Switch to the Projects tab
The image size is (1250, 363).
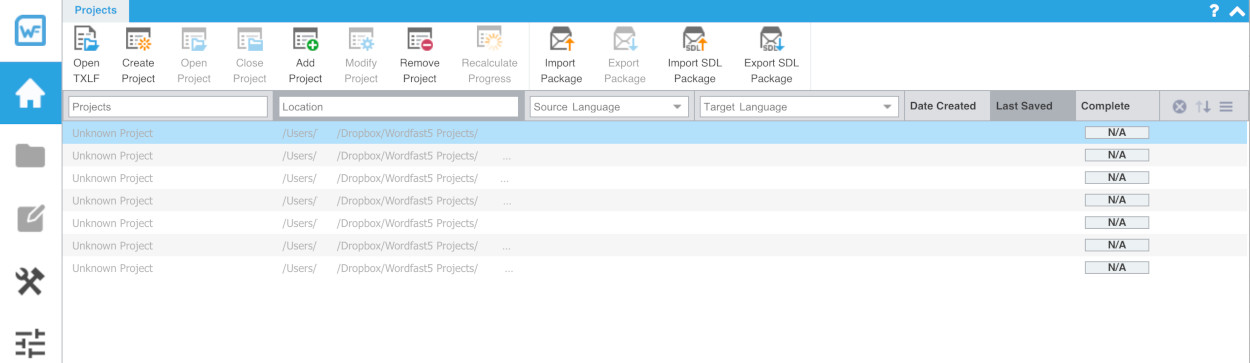point(95,11)
